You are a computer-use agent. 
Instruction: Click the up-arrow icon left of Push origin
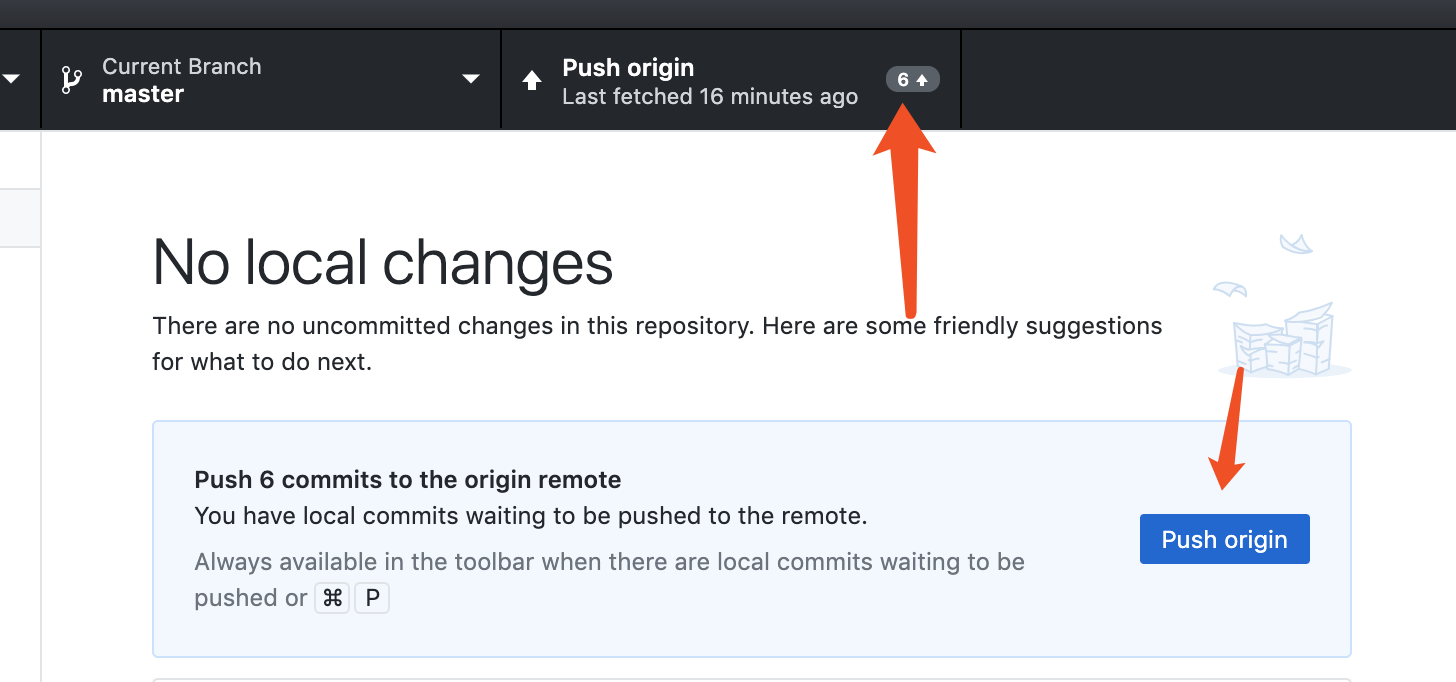point(532,80)
